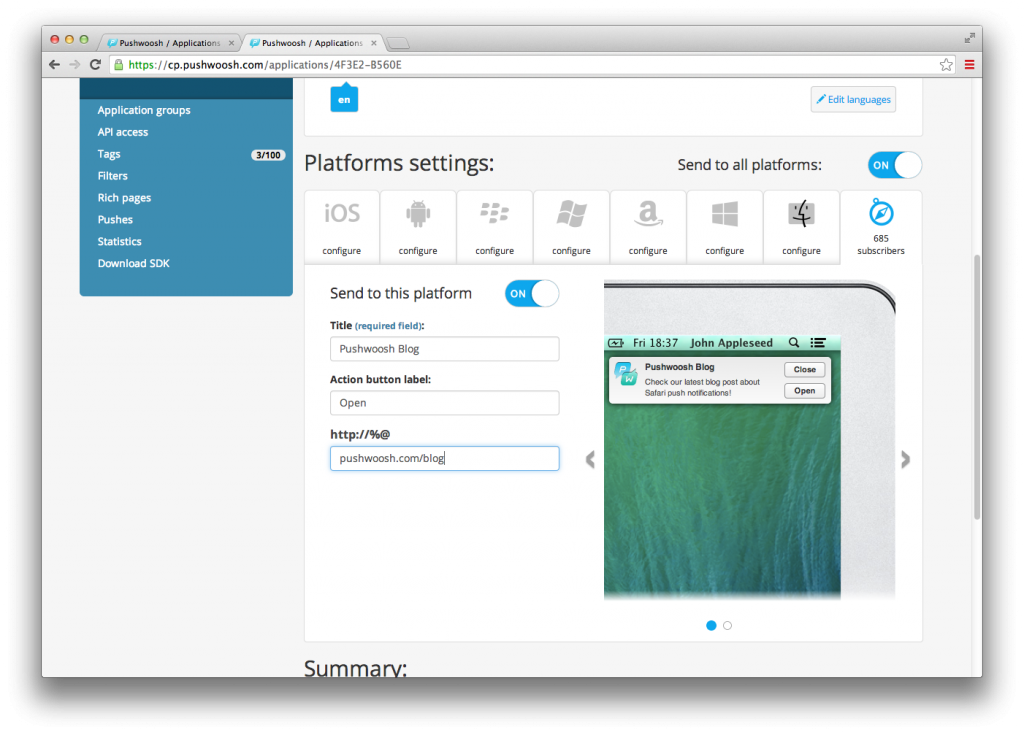Open Pushes in sidebar
The height and width of the screenshot is (735, 1024).
(115, 220)
